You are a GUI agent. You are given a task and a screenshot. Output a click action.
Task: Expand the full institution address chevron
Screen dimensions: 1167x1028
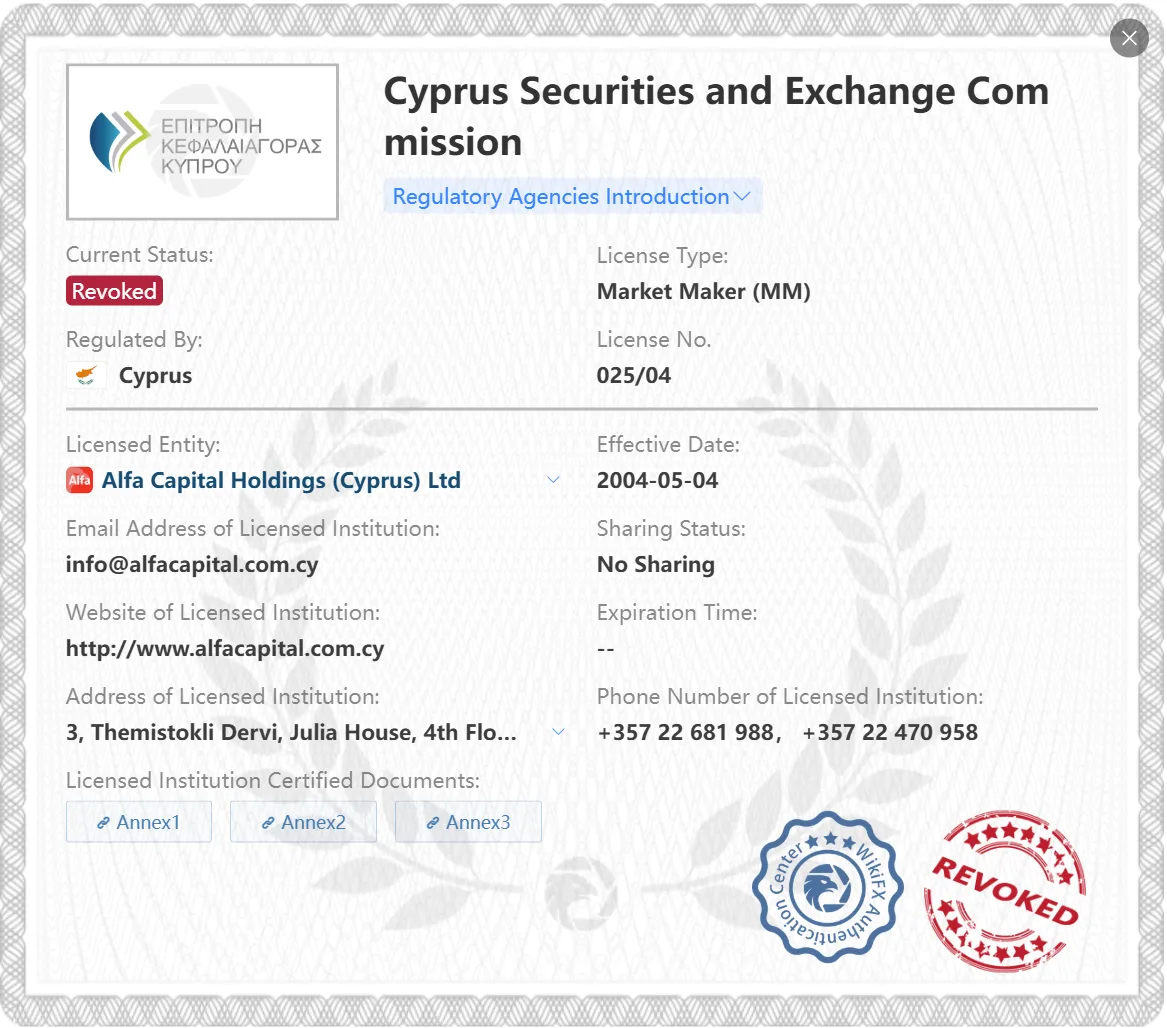tap(558, 732)
